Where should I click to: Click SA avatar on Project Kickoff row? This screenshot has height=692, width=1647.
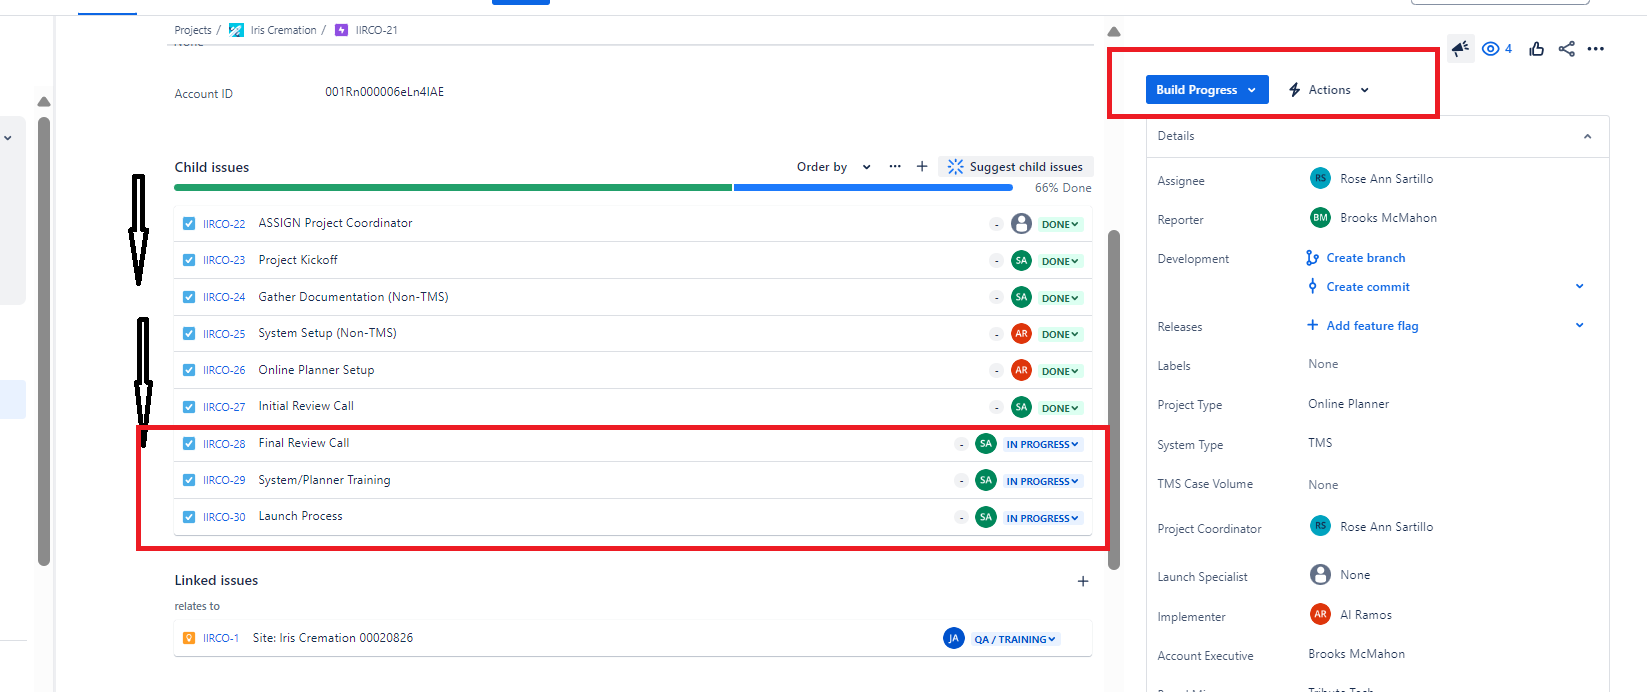click(x=1021, y=260)
